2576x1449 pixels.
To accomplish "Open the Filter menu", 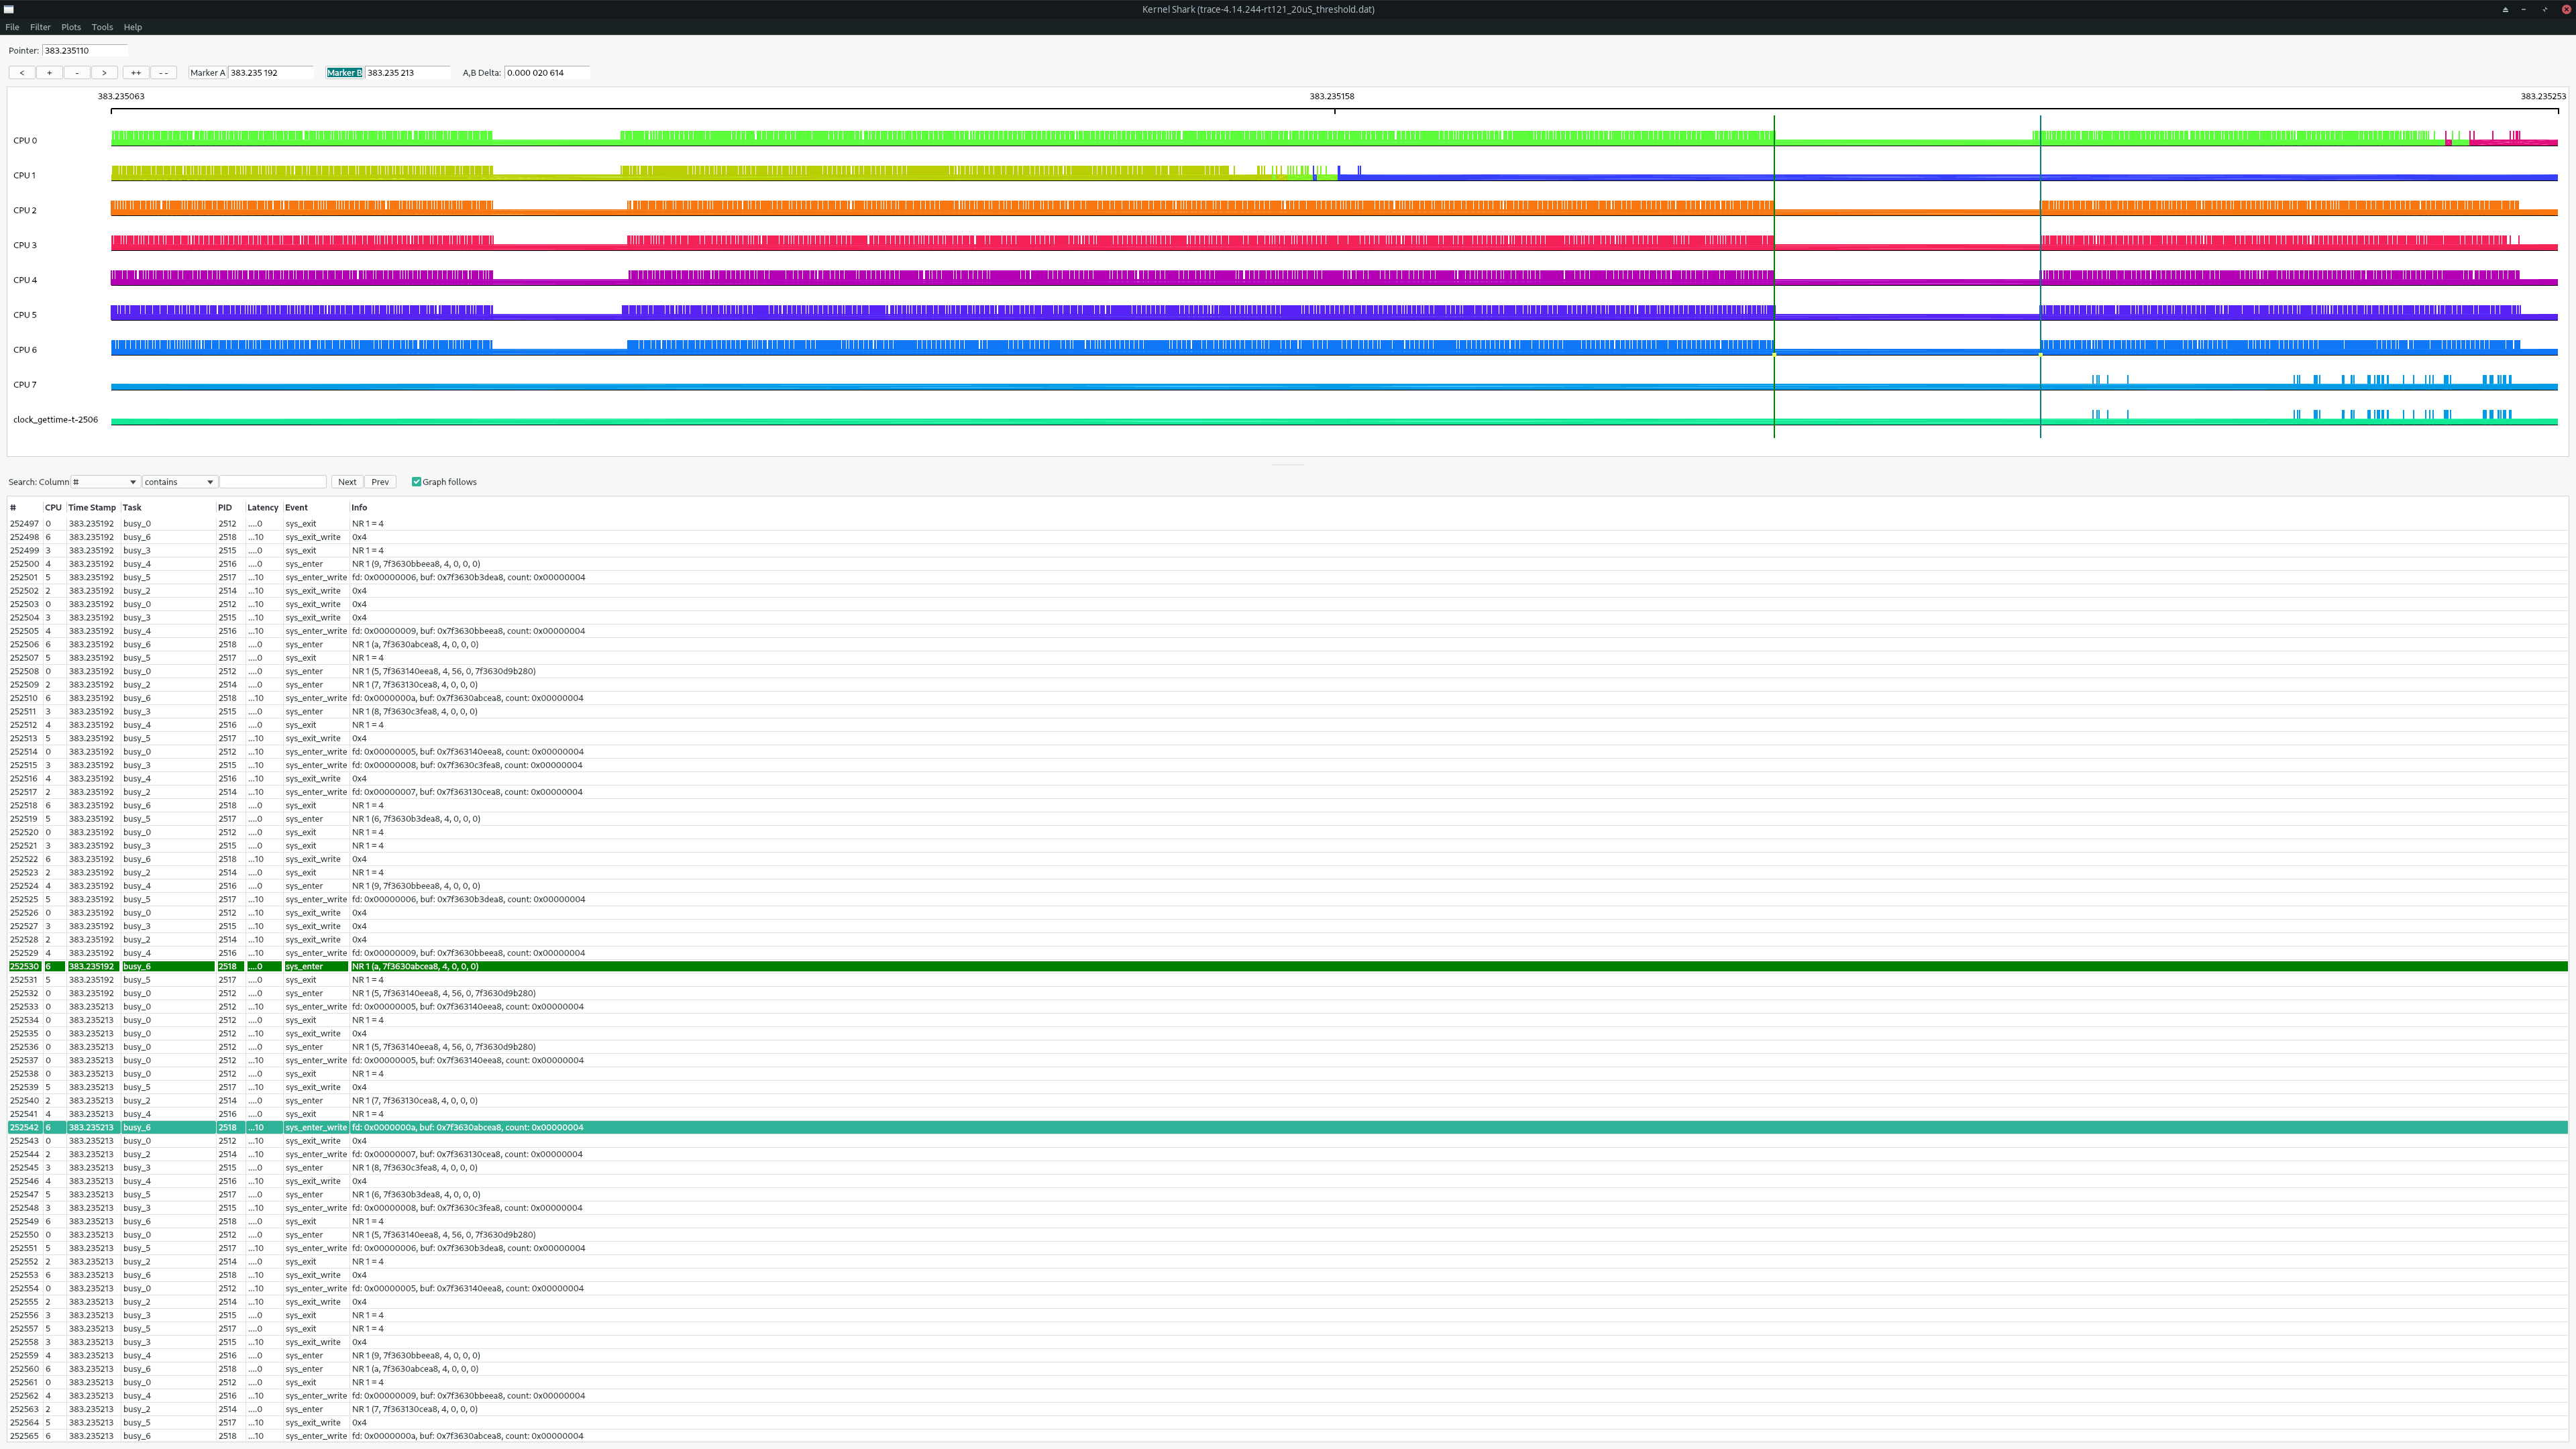I will (x=40, y=27).
